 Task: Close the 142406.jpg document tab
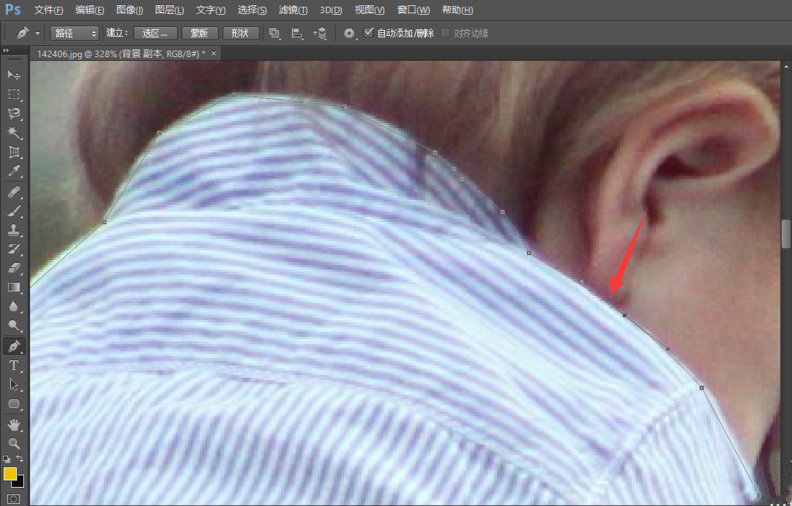[x=214, y=53]
